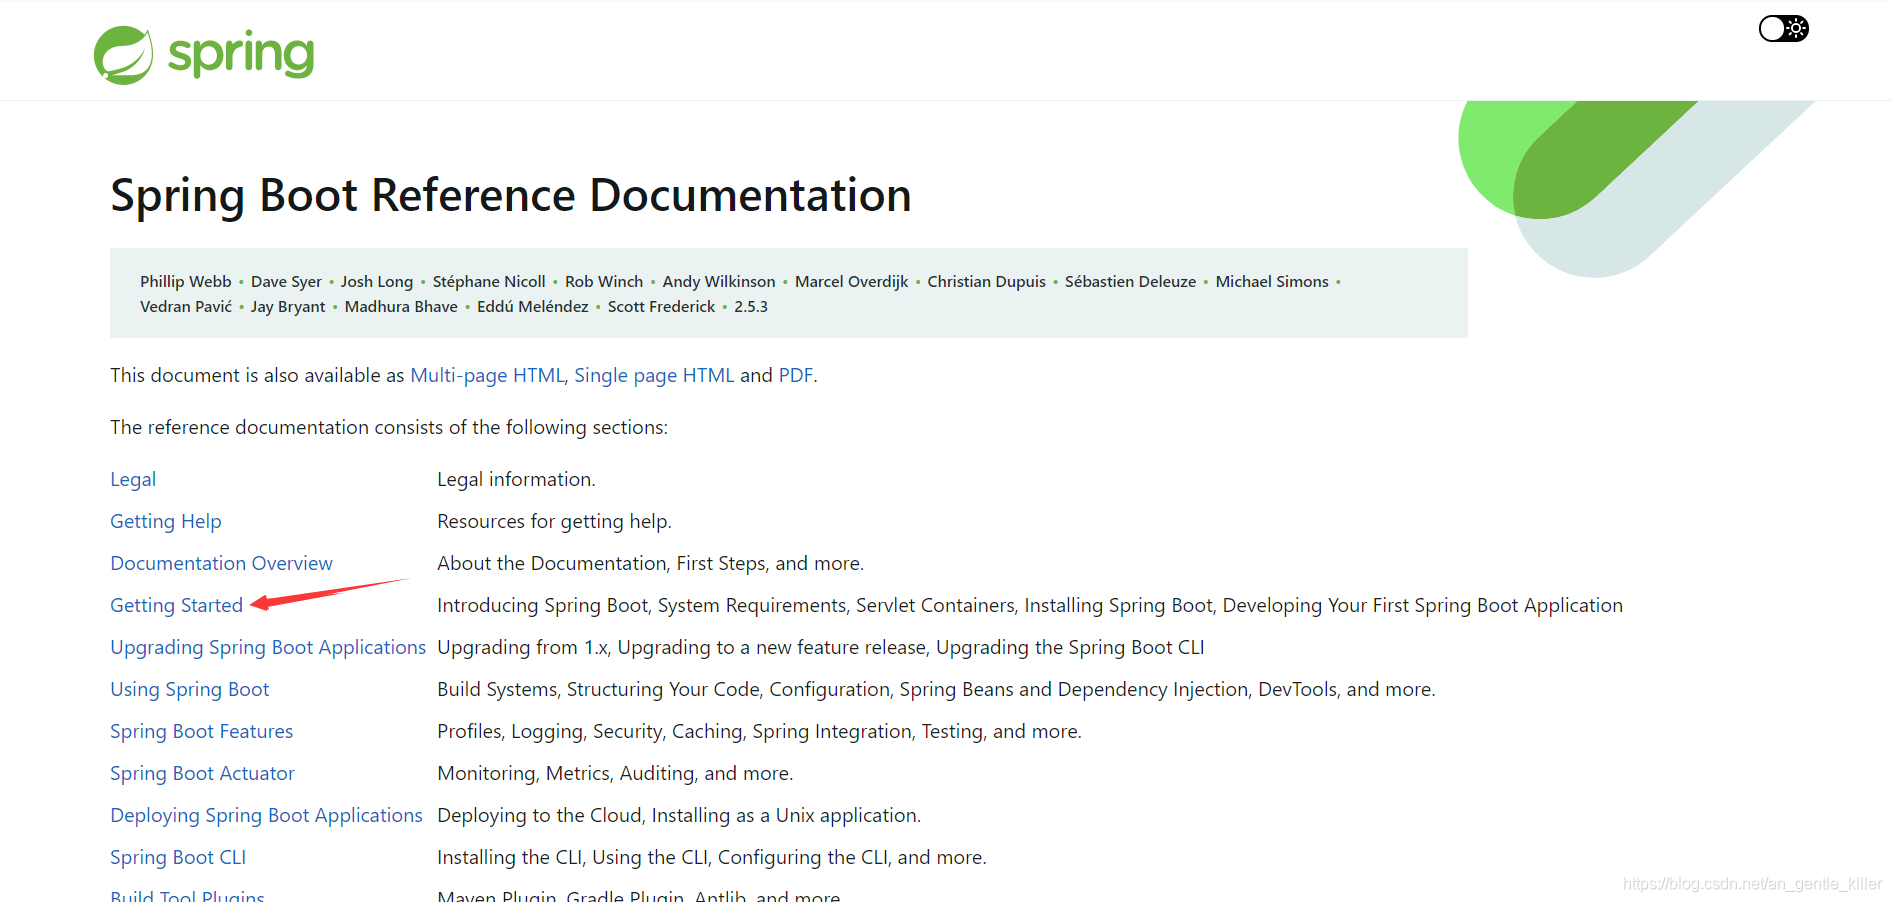Click author name Dave Syer

click(x=286, y=282)
